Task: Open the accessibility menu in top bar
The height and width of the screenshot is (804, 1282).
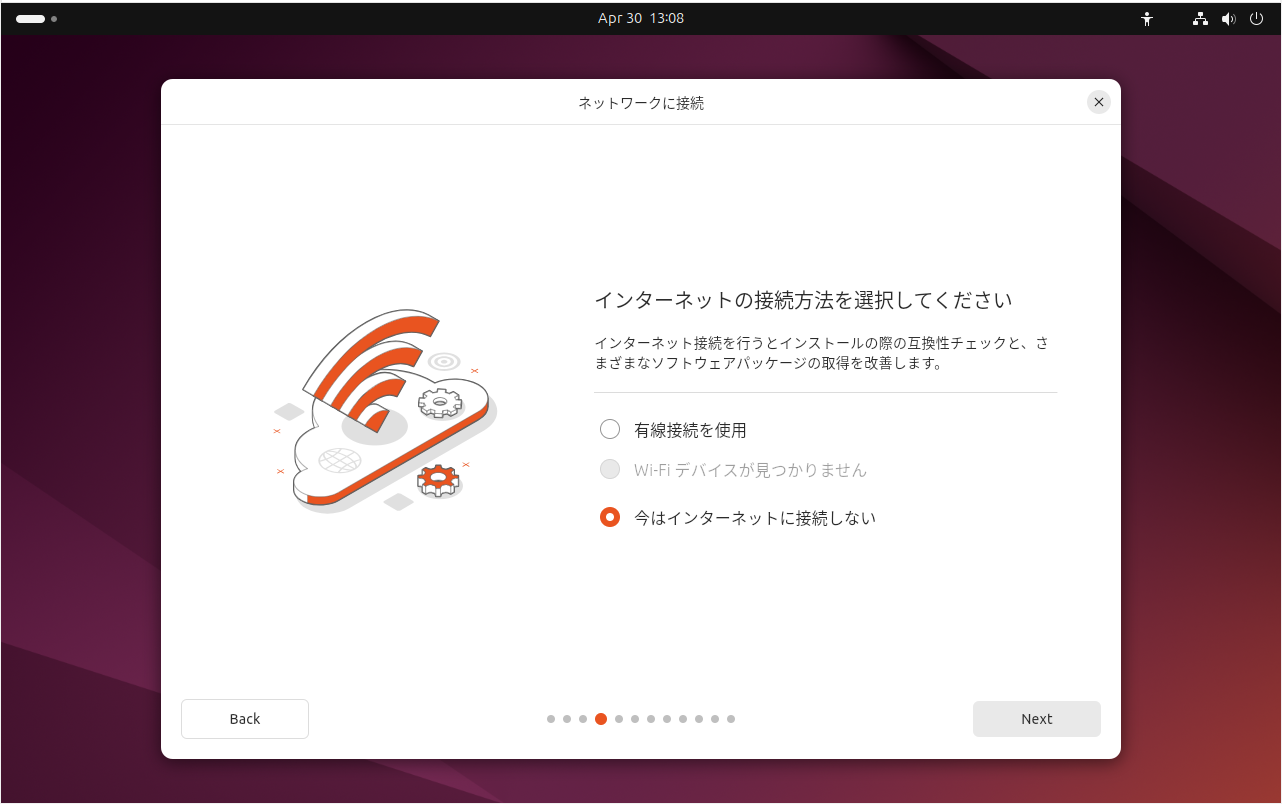Action: [x=1147, y=18]
